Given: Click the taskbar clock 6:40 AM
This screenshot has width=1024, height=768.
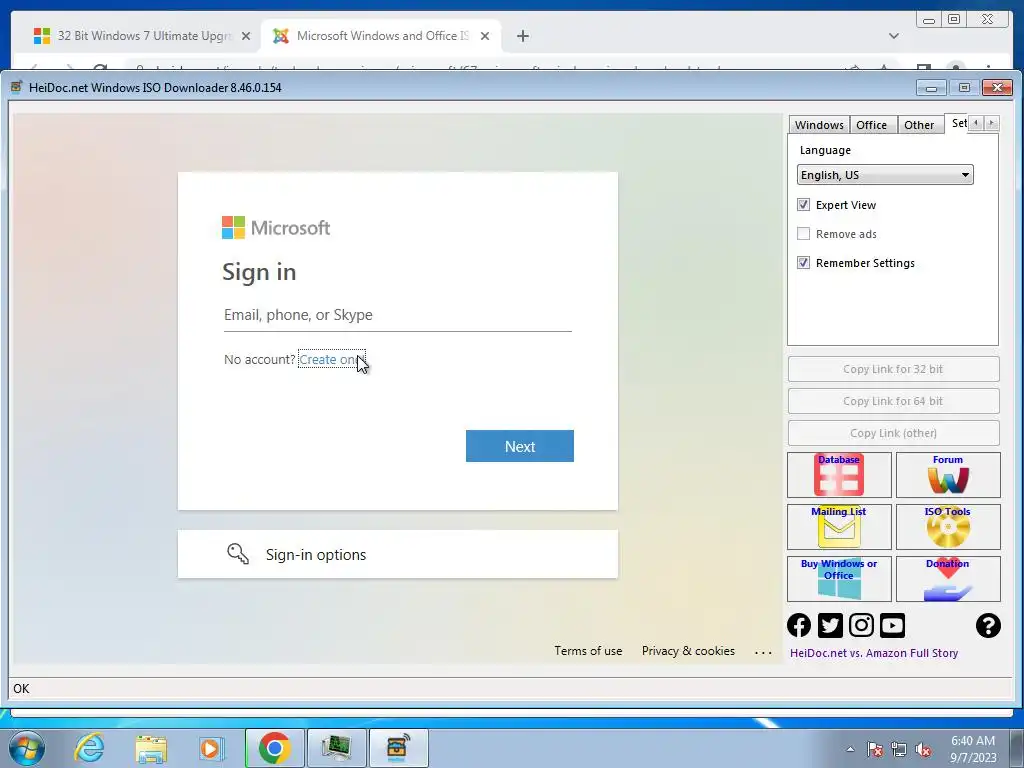Looking at the screenshot, I should (x=973, y=748).
